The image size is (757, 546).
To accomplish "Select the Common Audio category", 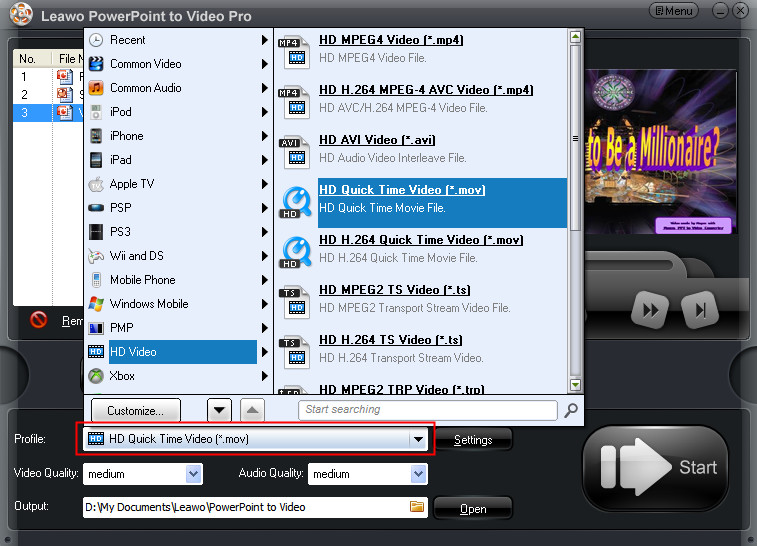I will click(x=146, y=88).
